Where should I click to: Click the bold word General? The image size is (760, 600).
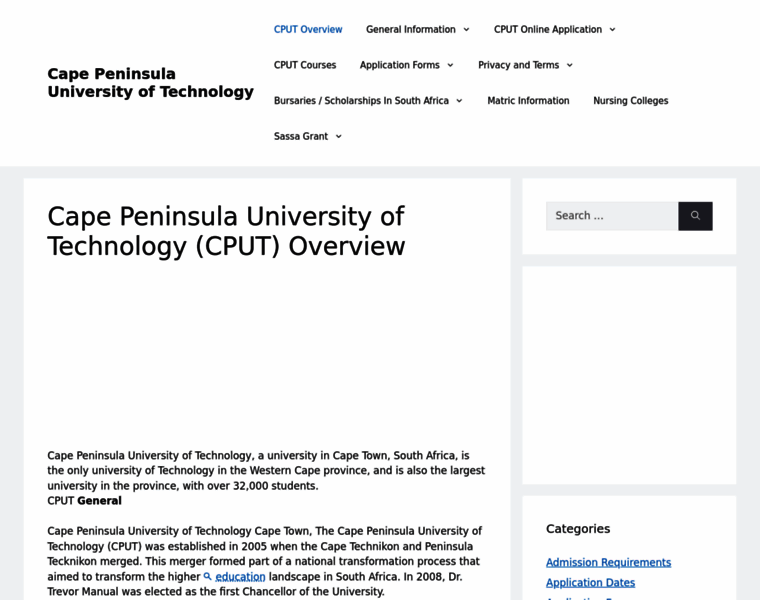click(x=99, y=501)
